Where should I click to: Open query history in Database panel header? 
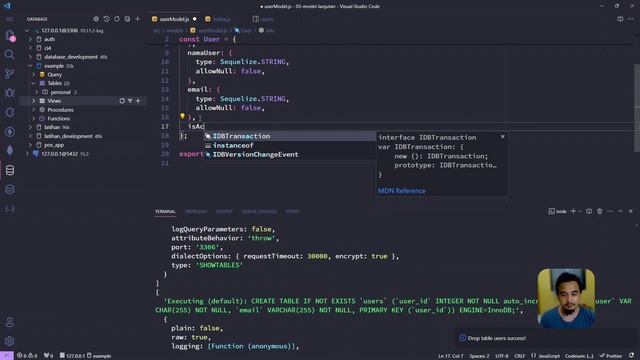[x=107, y=19]
